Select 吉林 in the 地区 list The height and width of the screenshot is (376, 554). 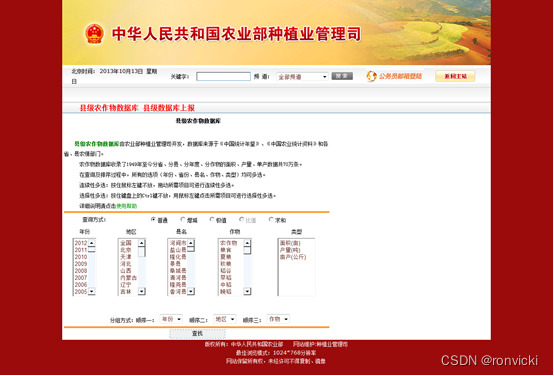[126, 292]
